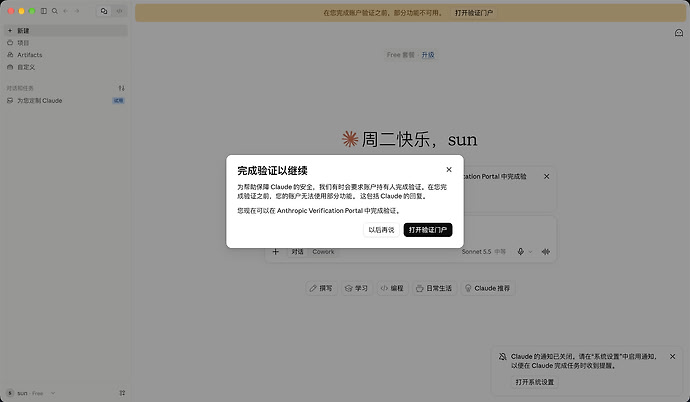The image size is (690, 402).
Task: Start voice mode waveform icon
Action: pos(546,252)
